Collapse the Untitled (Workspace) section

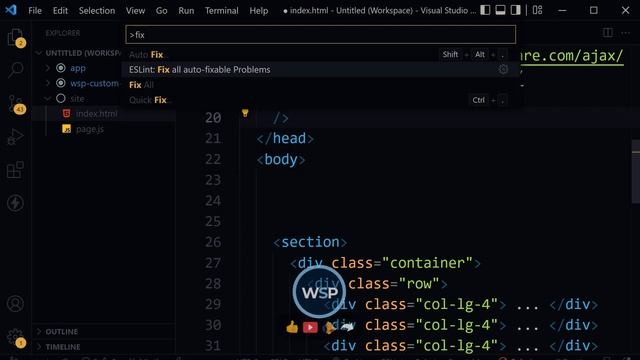pos(82,53)
